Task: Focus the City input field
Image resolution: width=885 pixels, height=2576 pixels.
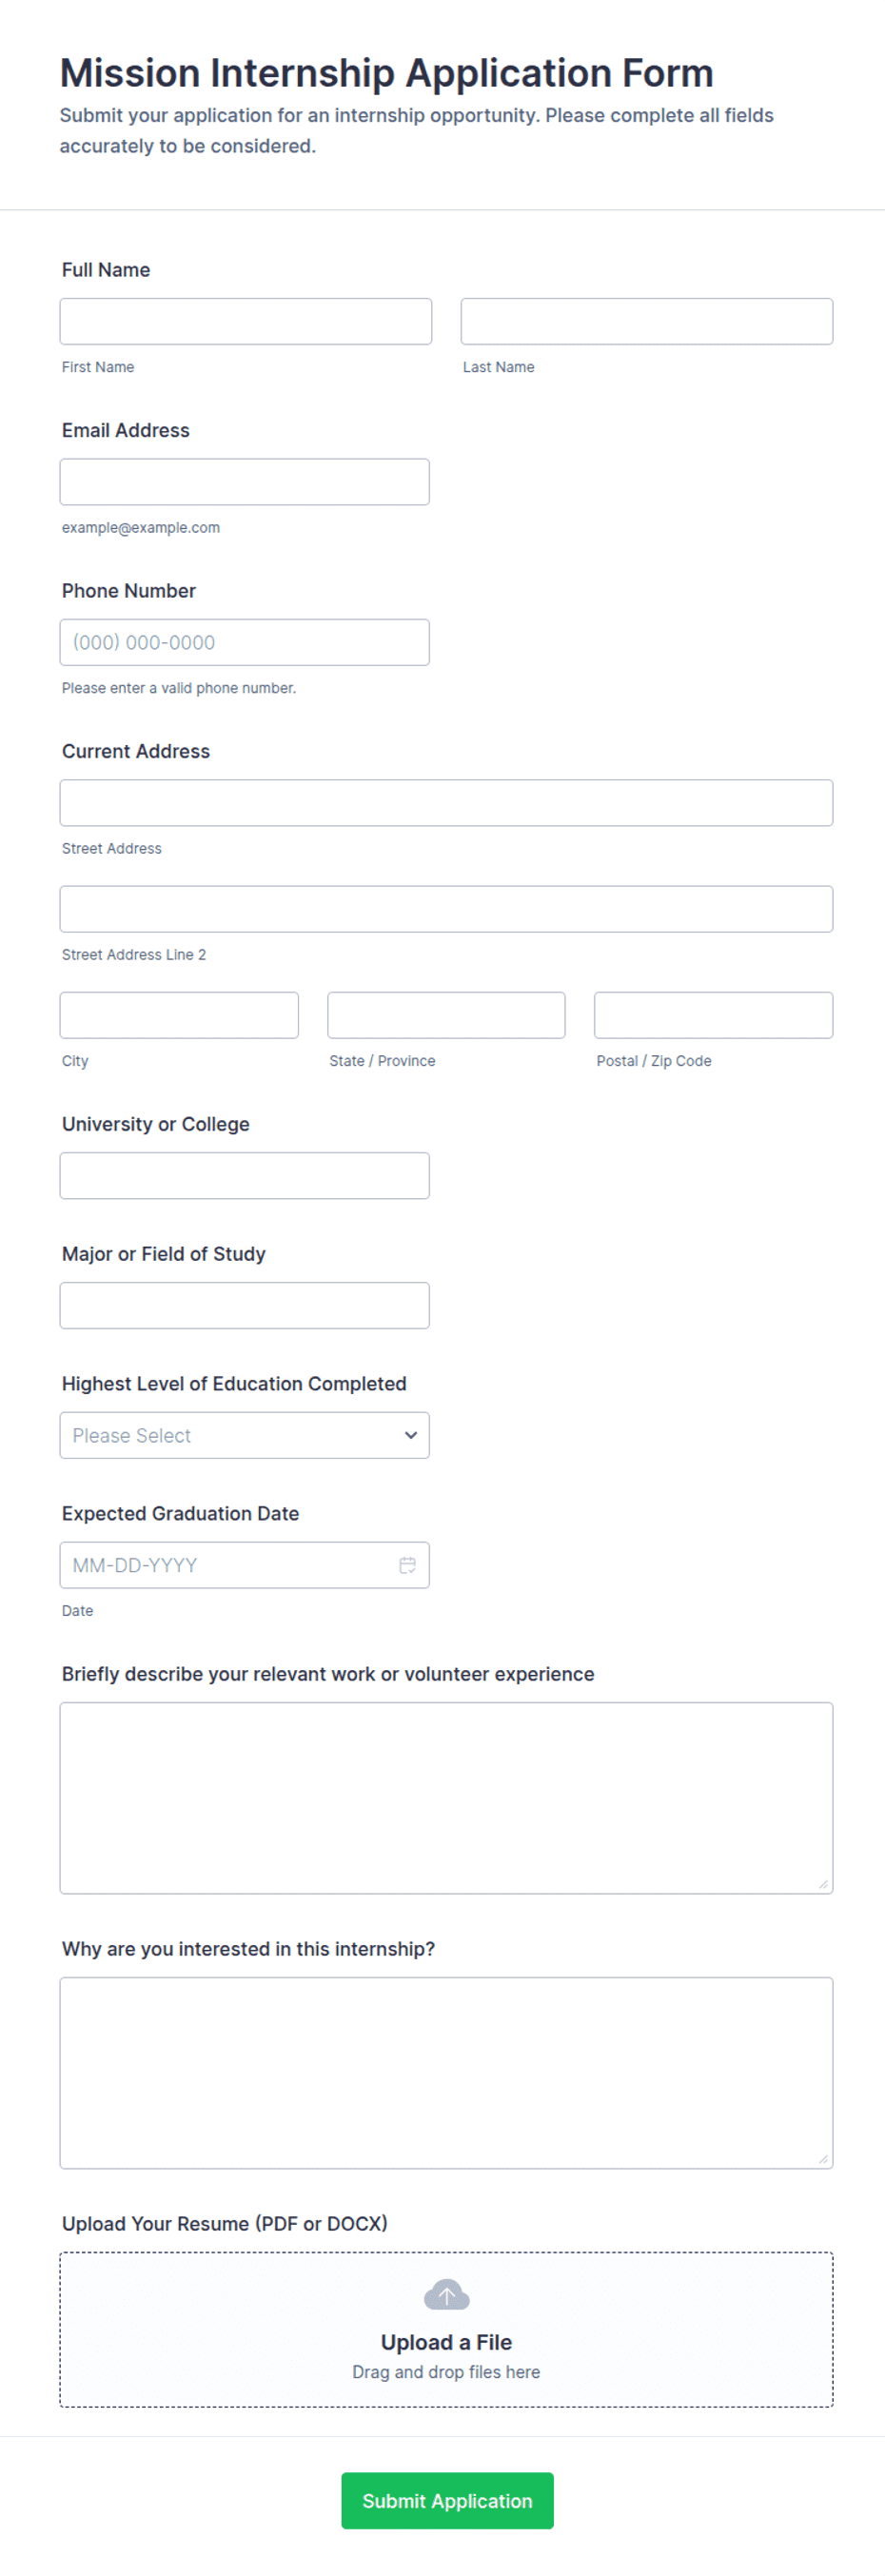Action: [x=179, y=1015]
